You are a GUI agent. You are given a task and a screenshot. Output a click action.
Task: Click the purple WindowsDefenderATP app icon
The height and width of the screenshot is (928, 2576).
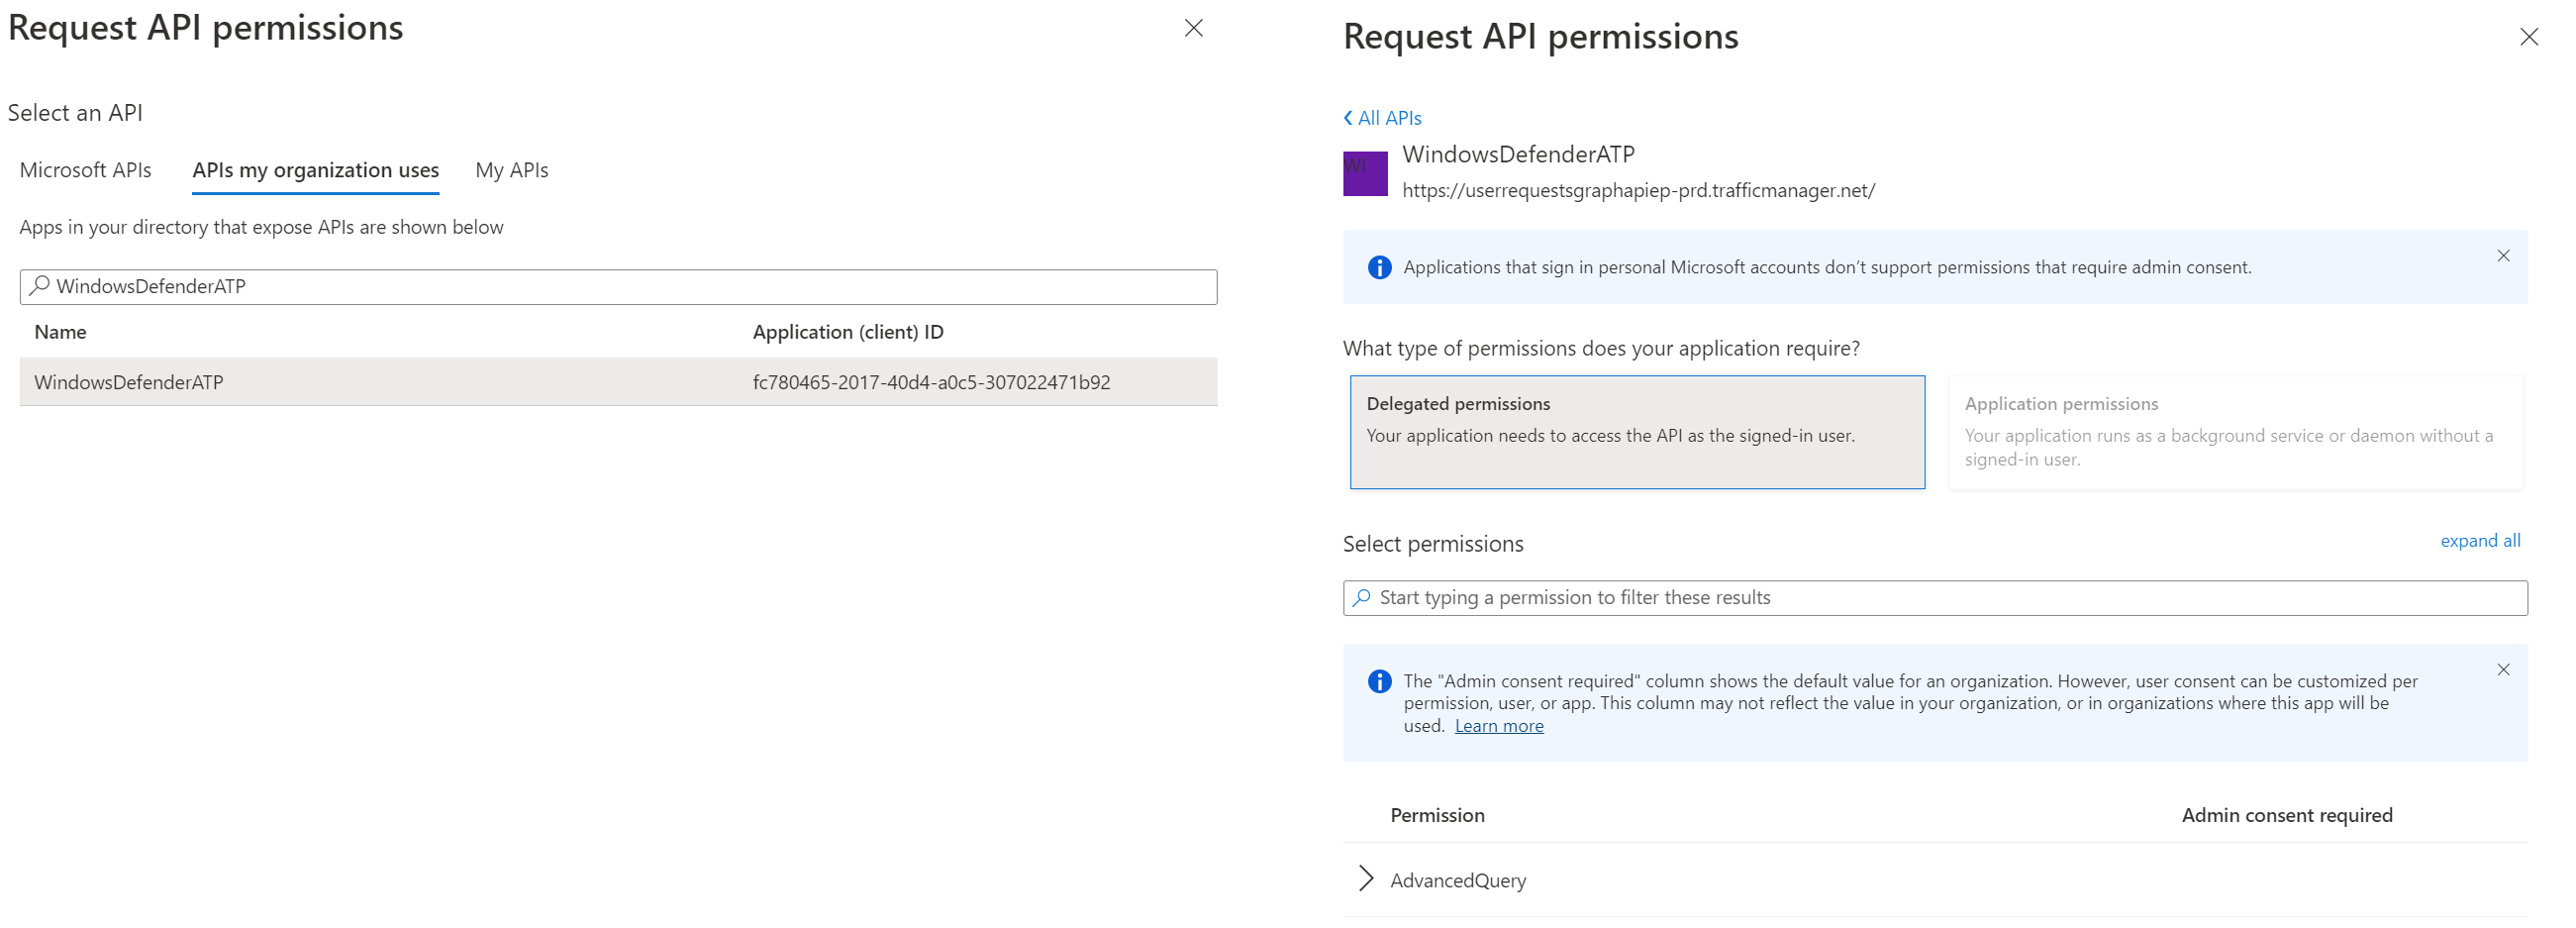(x=1365, y=173)
